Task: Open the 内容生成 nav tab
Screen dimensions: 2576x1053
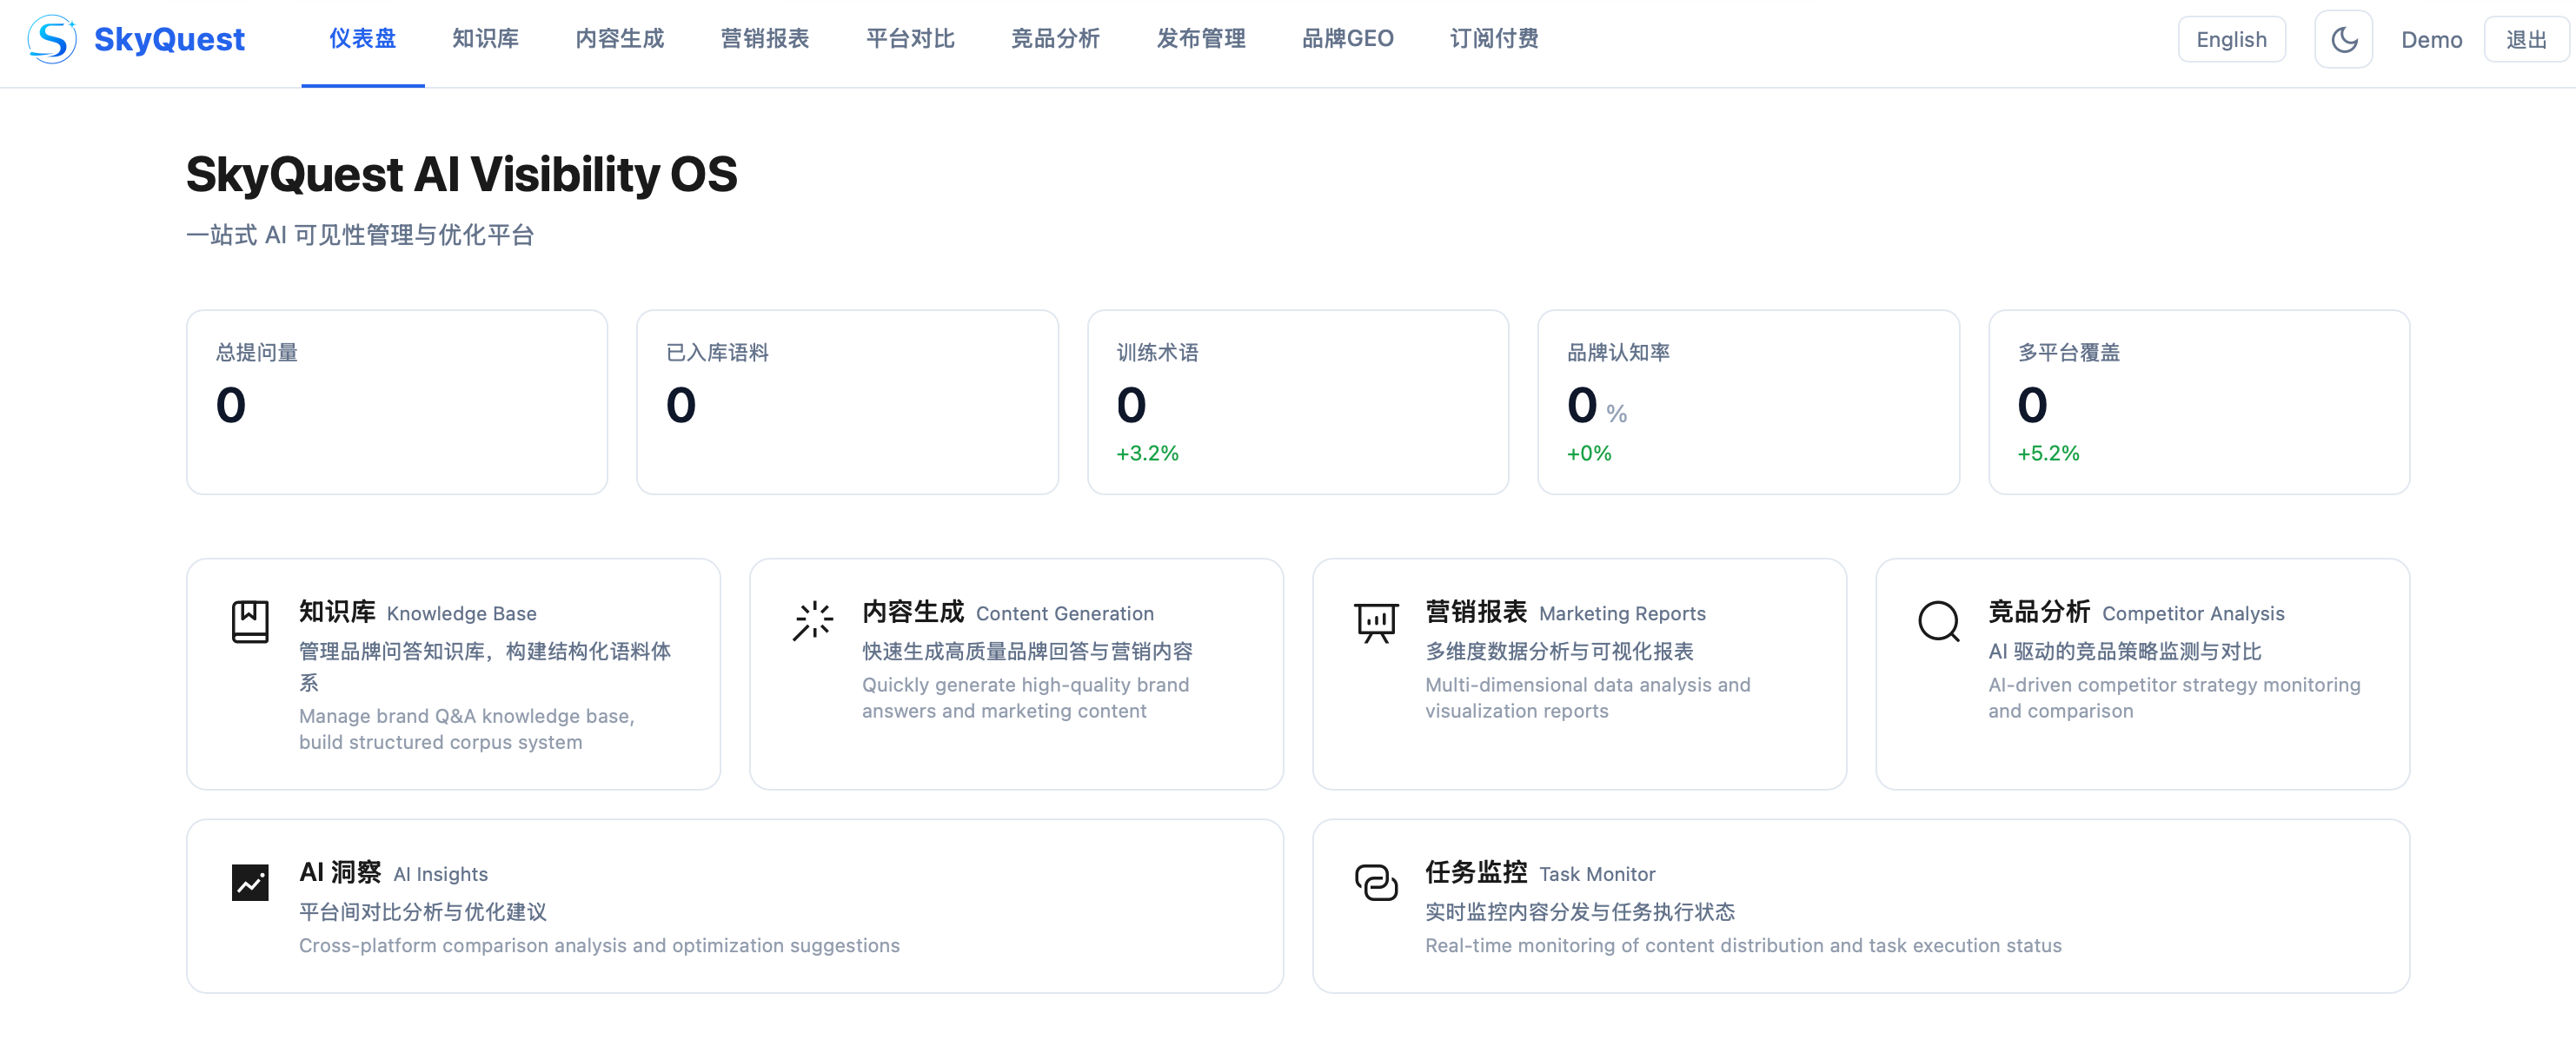Action: [x=619, y=39]
